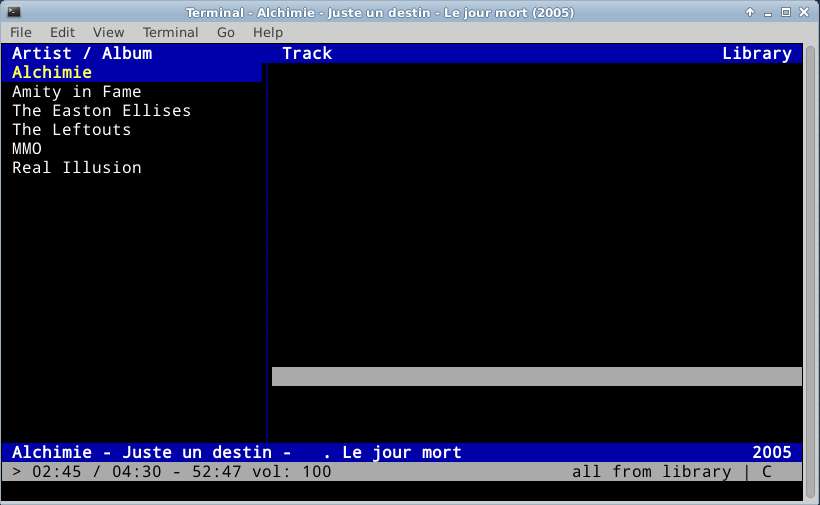The width and height of the screenshot is (820, 505).
Task: Select the Alchimie artist row
Action: point(132,72)
